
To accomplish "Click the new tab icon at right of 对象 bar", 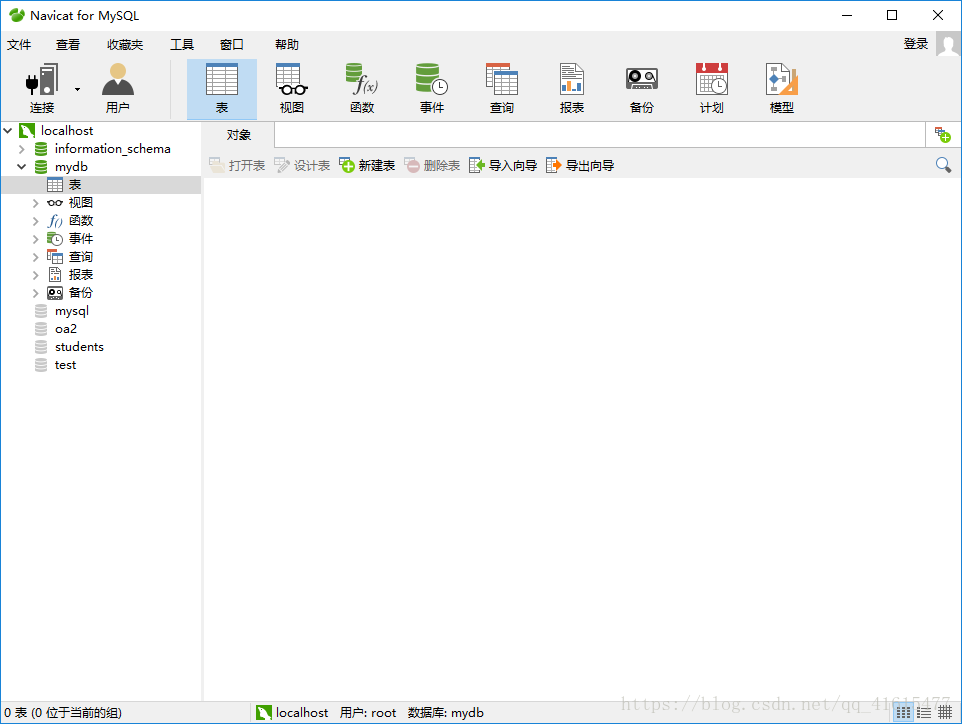I will [x=942, y=135].
